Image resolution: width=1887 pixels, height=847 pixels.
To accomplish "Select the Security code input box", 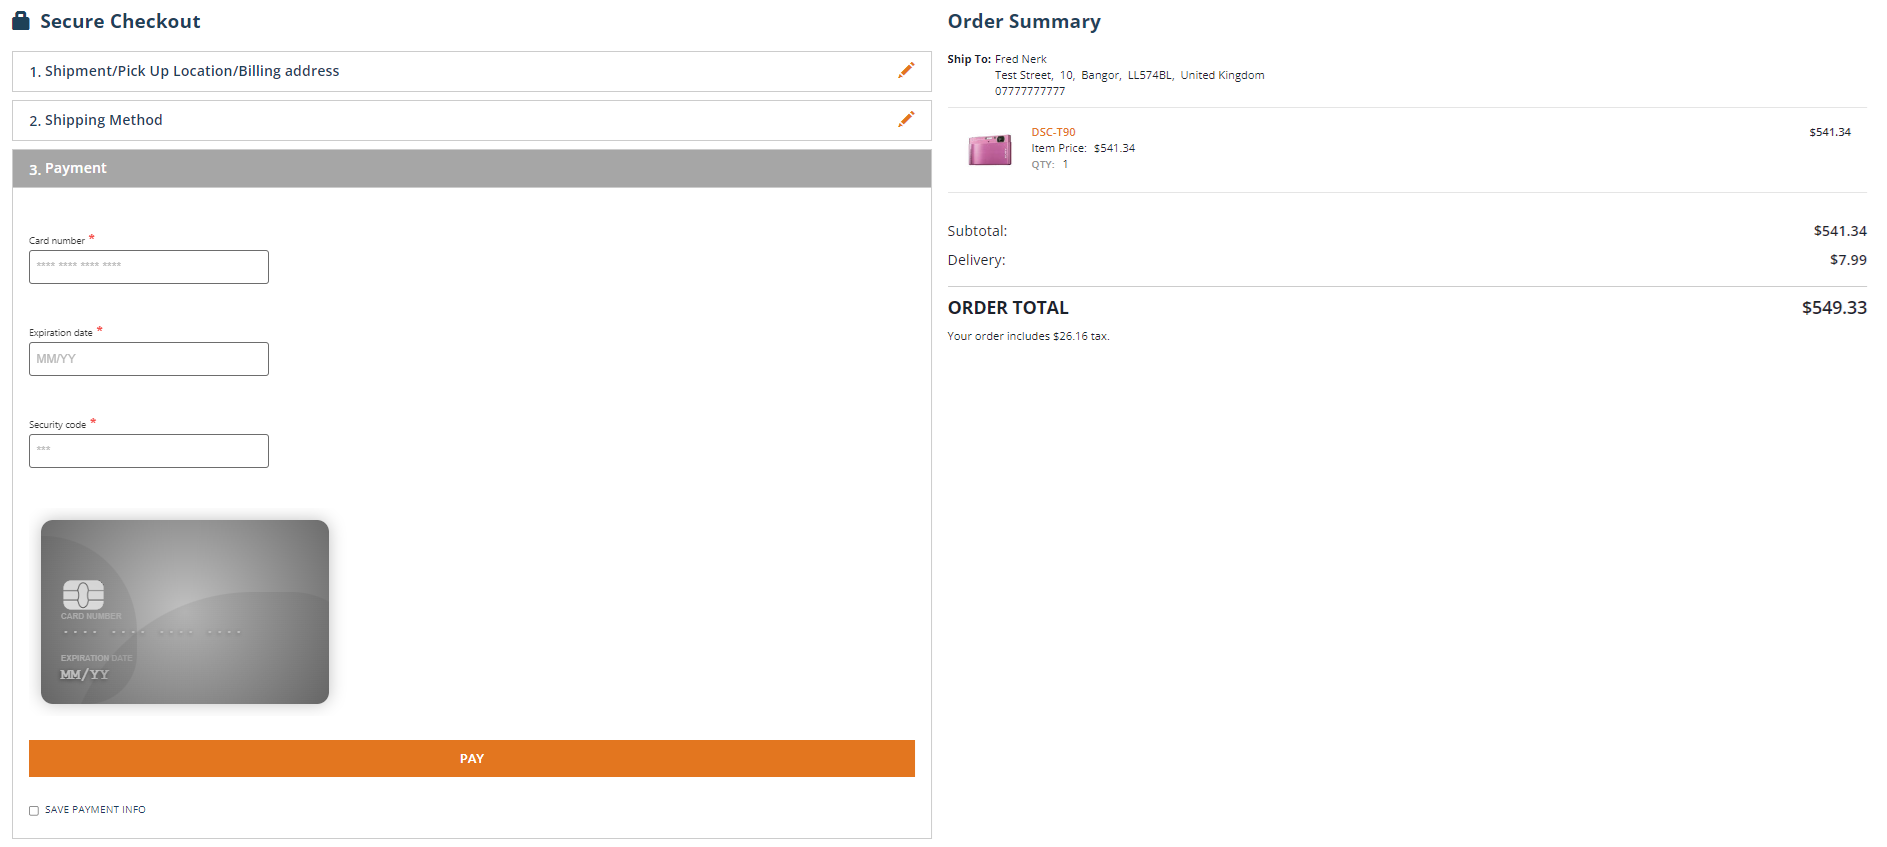I will (x=149, y=451).
